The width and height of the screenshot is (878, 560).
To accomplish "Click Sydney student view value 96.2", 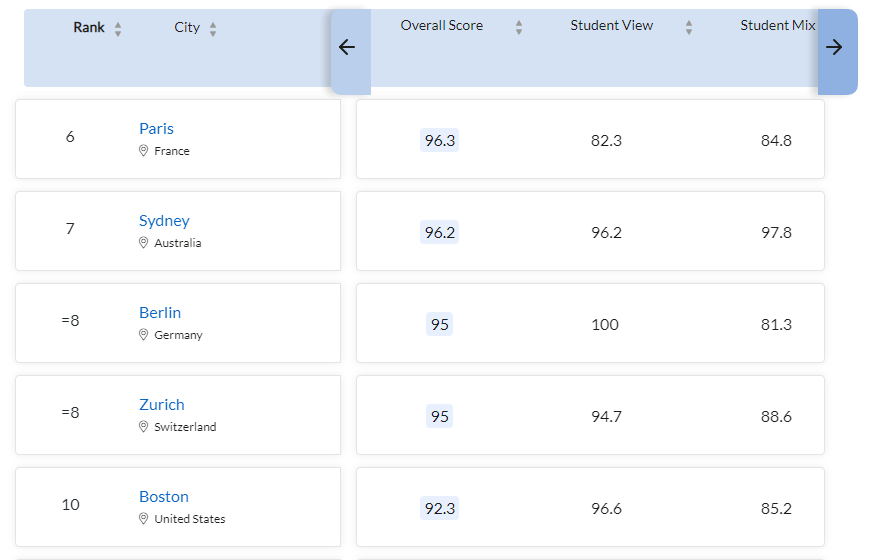I will (x=606, y=232).
